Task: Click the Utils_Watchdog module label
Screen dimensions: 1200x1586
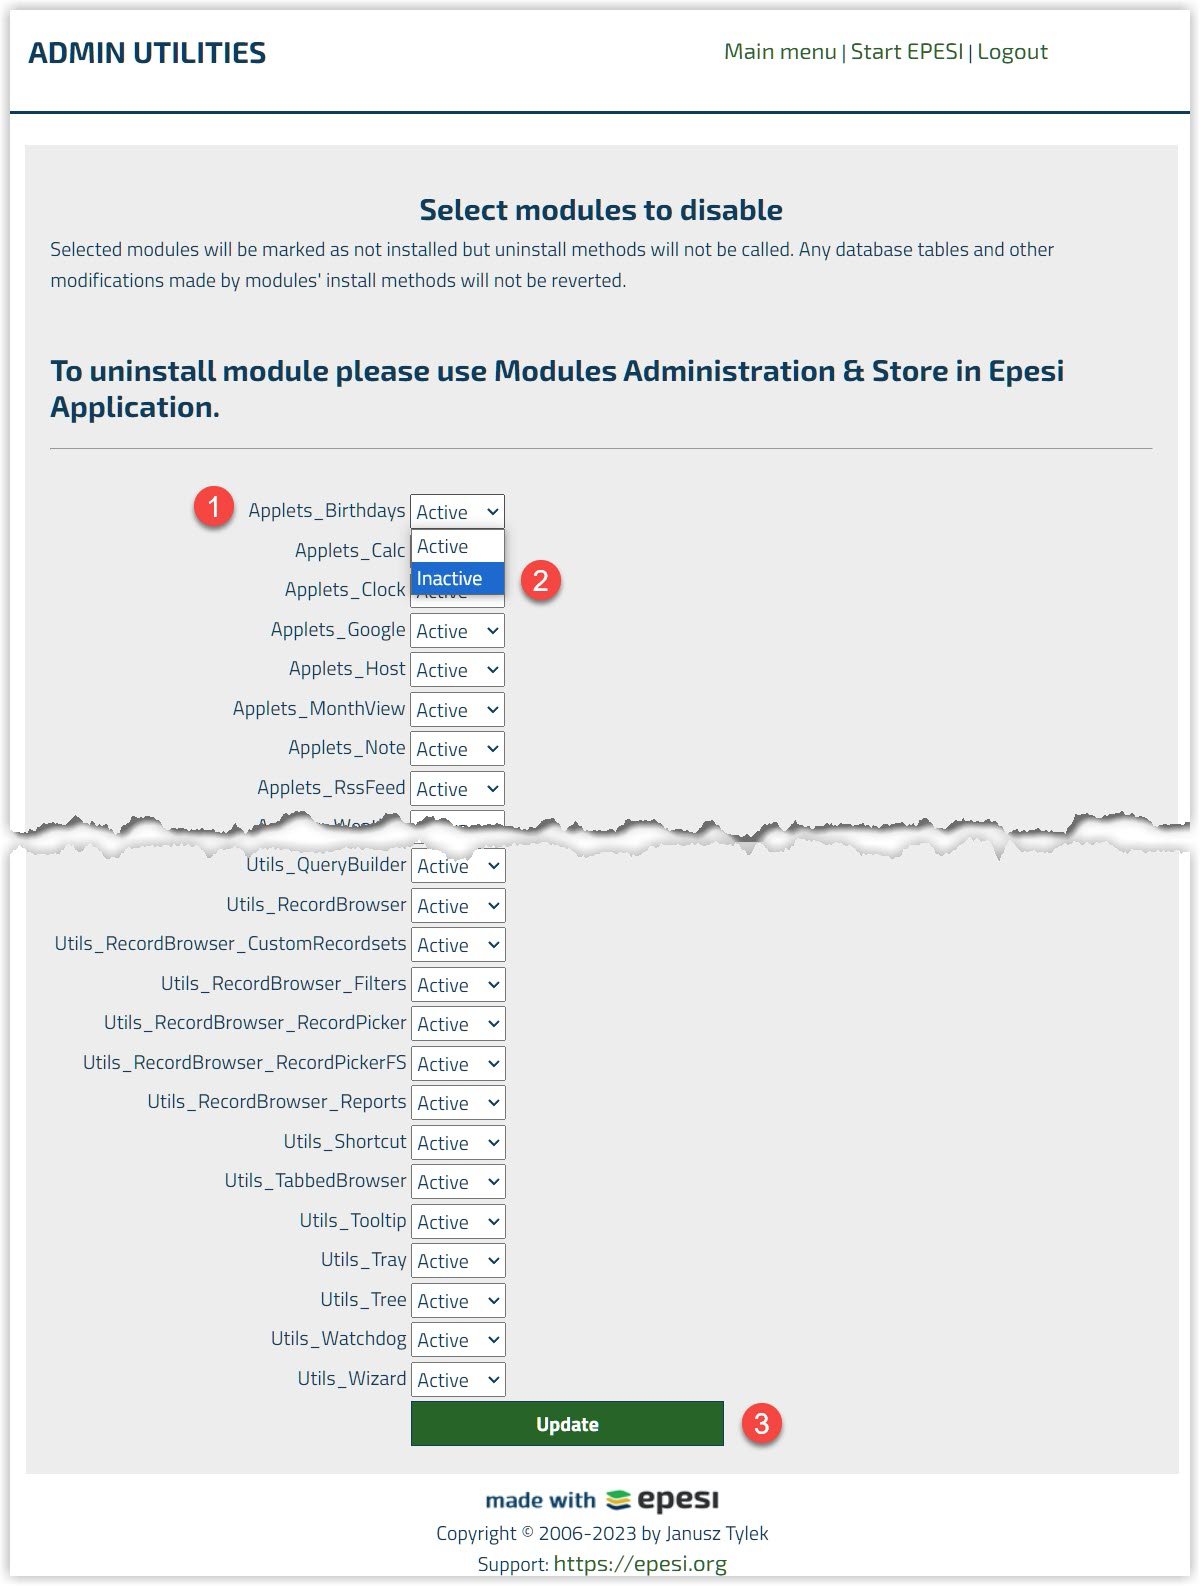Action: pos(339,1339)
